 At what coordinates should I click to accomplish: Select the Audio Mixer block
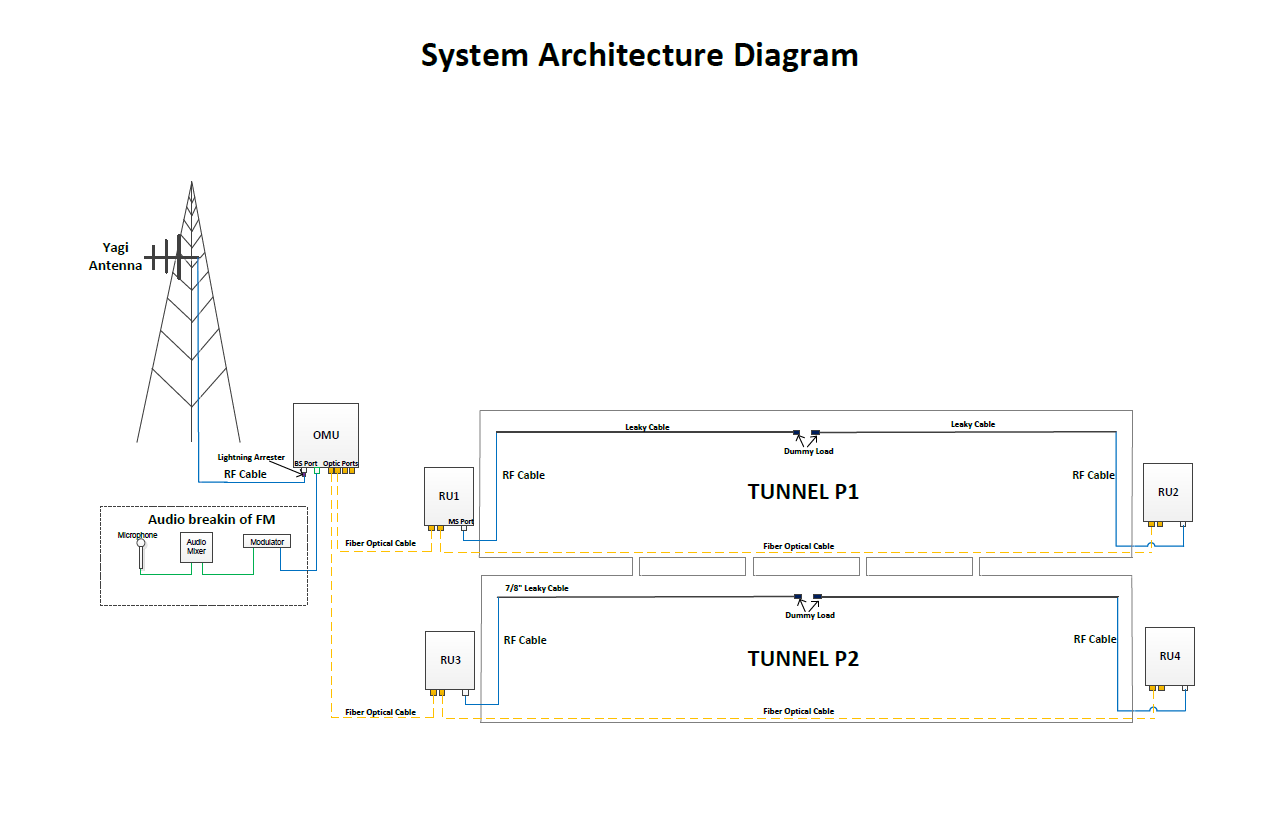tap(196, 547)
